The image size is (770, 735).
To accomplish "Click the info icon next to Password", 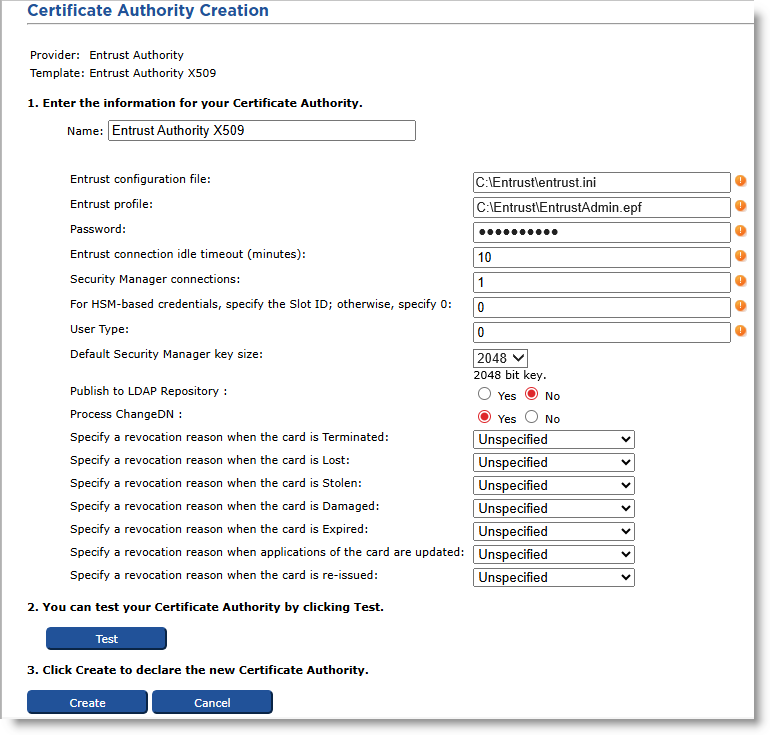I will [741, 231].
